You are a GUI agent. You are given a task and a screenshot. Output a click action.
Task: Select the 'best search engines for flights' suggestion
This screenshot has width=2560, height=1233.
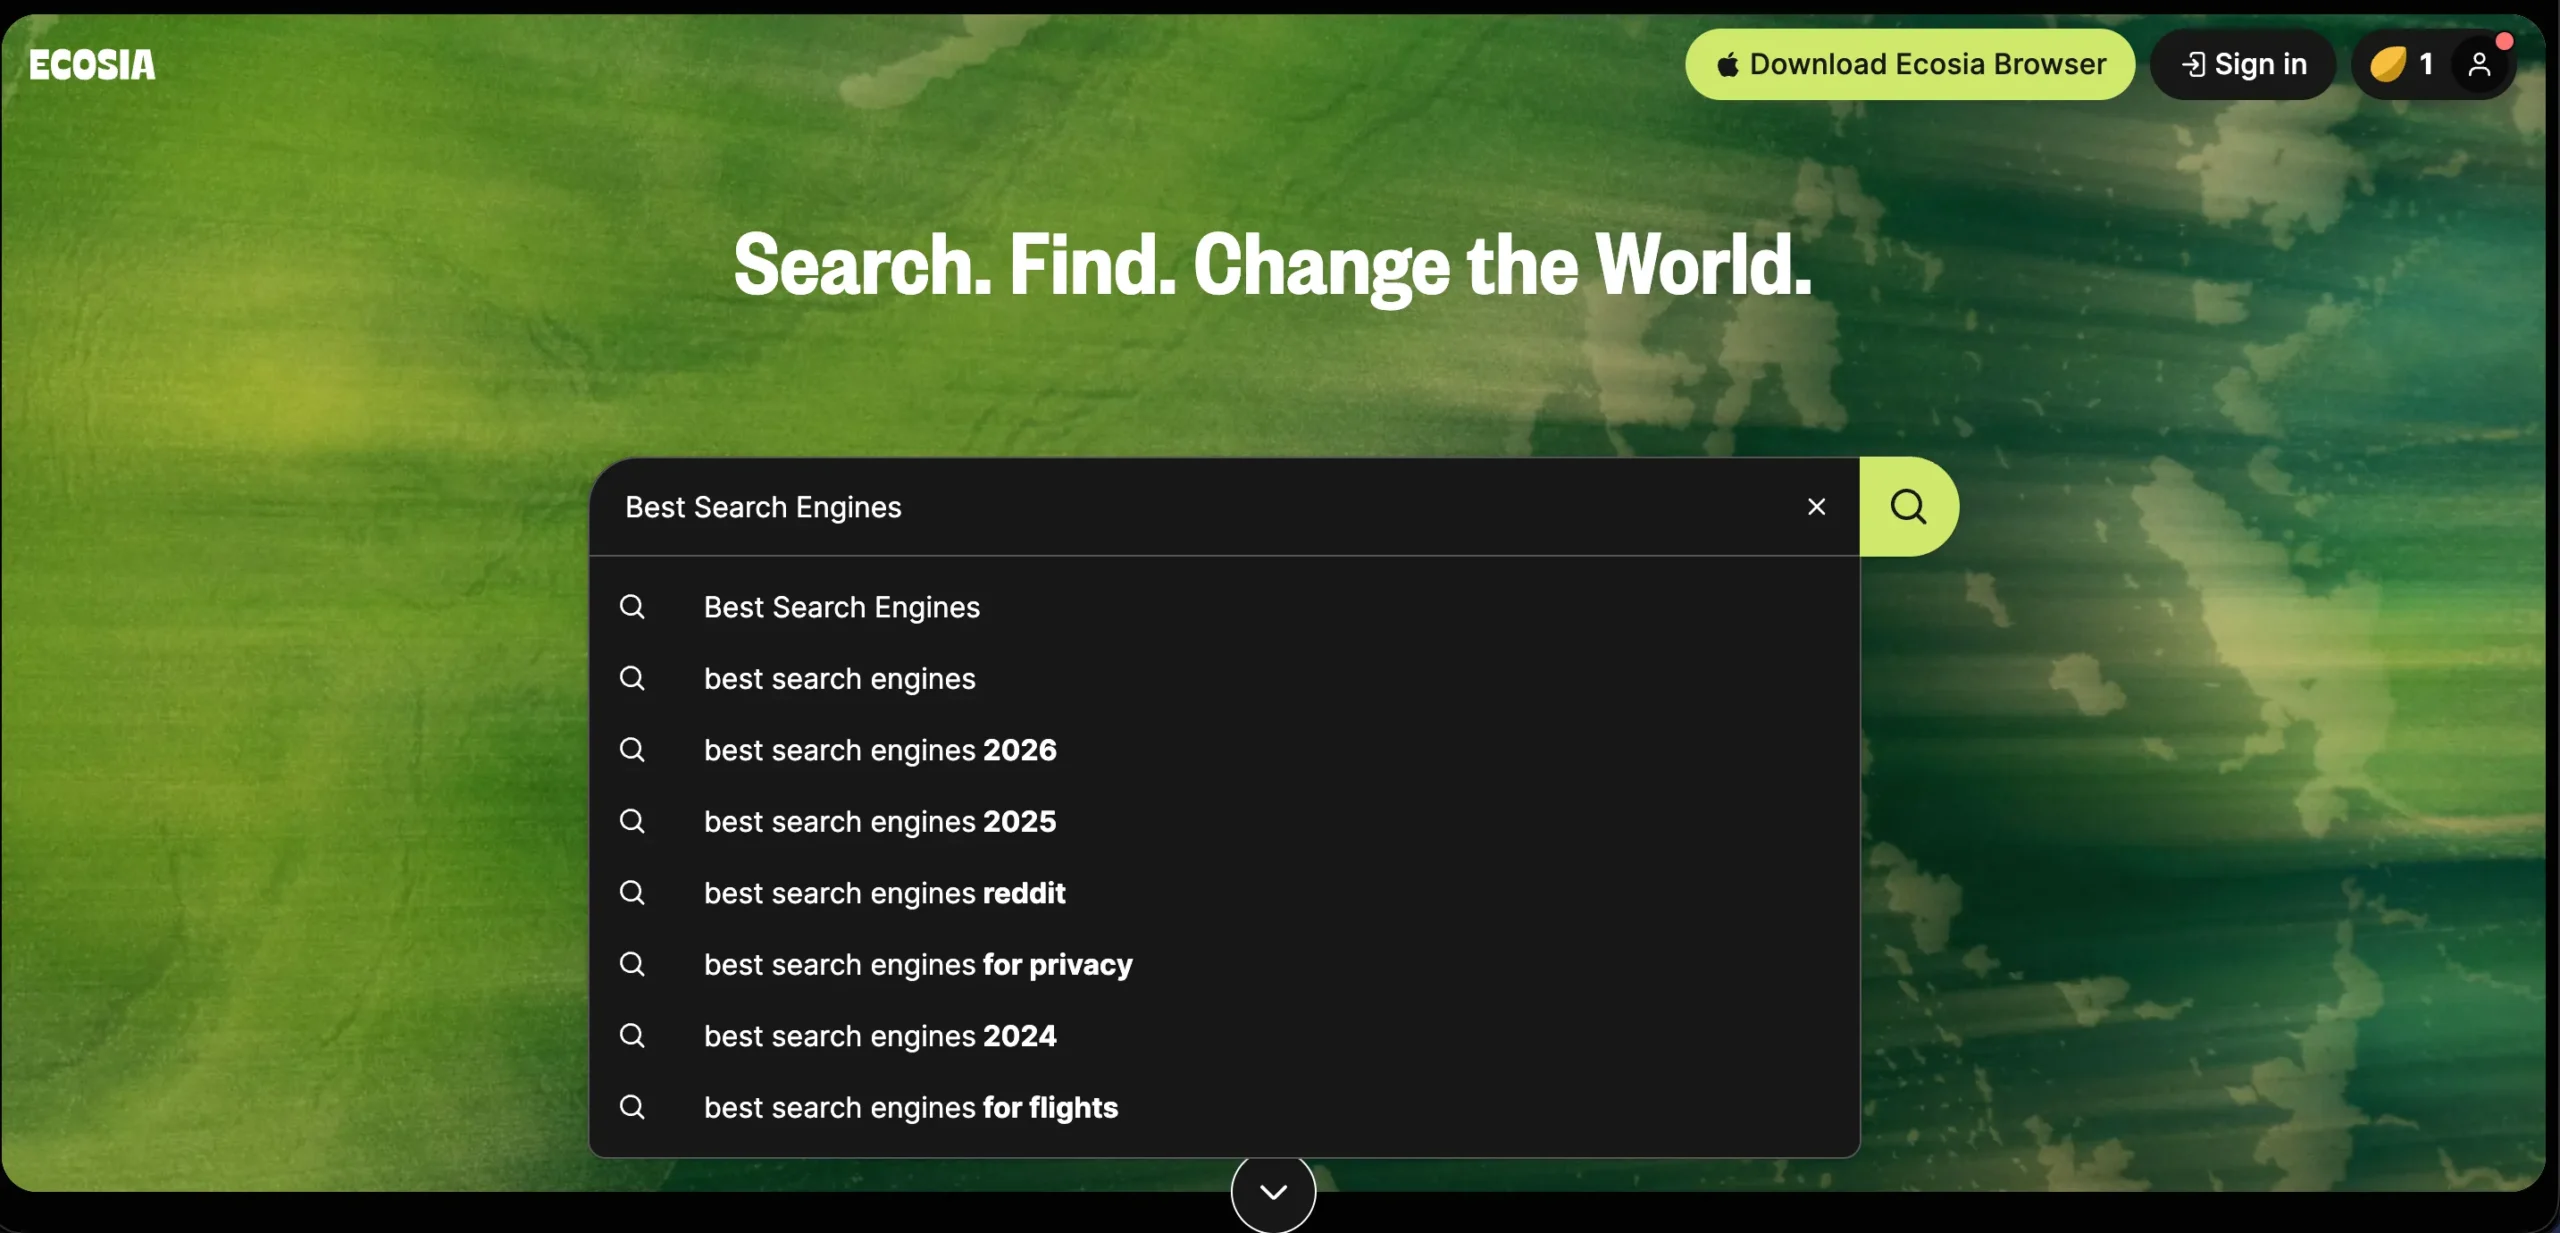910,1107
